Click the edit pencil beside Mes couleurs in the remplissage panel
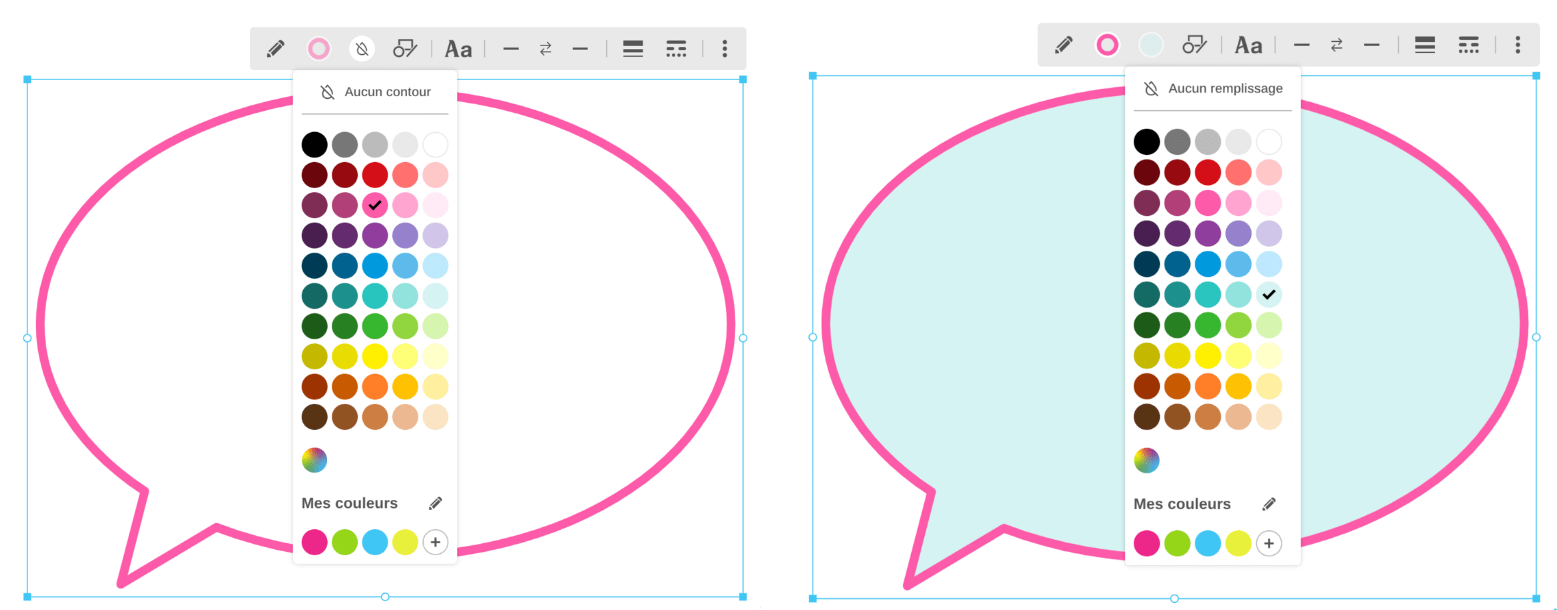The image size is (1557, 610). coord(1268,504)
